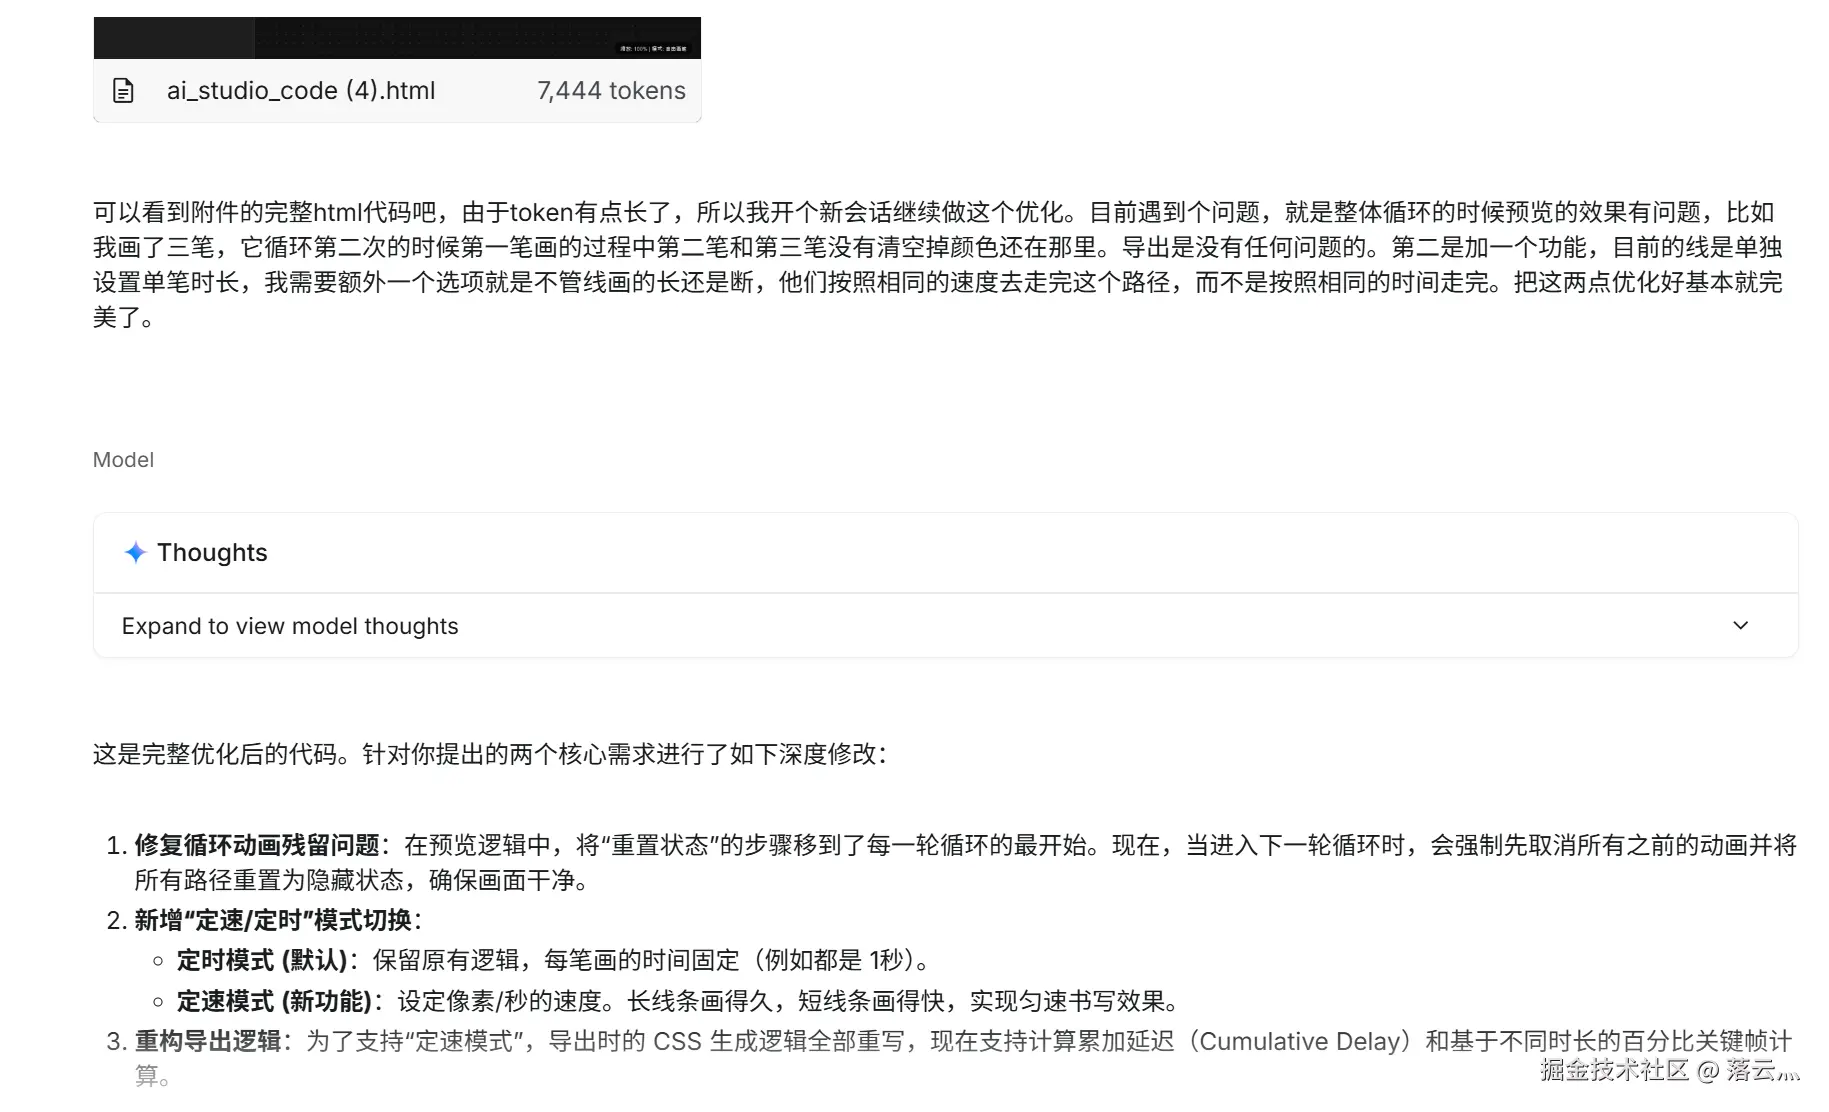This screenshot has height=1112, width=1829.
Task: Click the second user-message line starting with 我画了三笔
Action: [938, 248]
